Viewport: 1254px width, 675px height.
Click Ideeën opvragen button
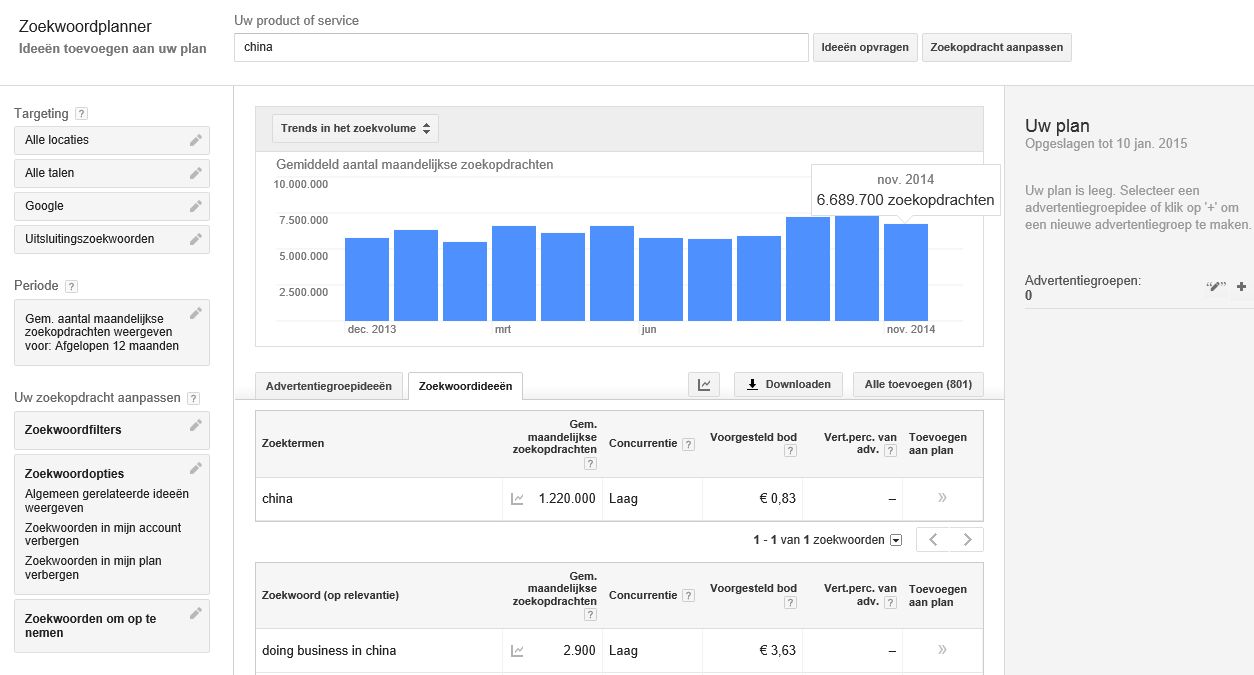(865, 48)
